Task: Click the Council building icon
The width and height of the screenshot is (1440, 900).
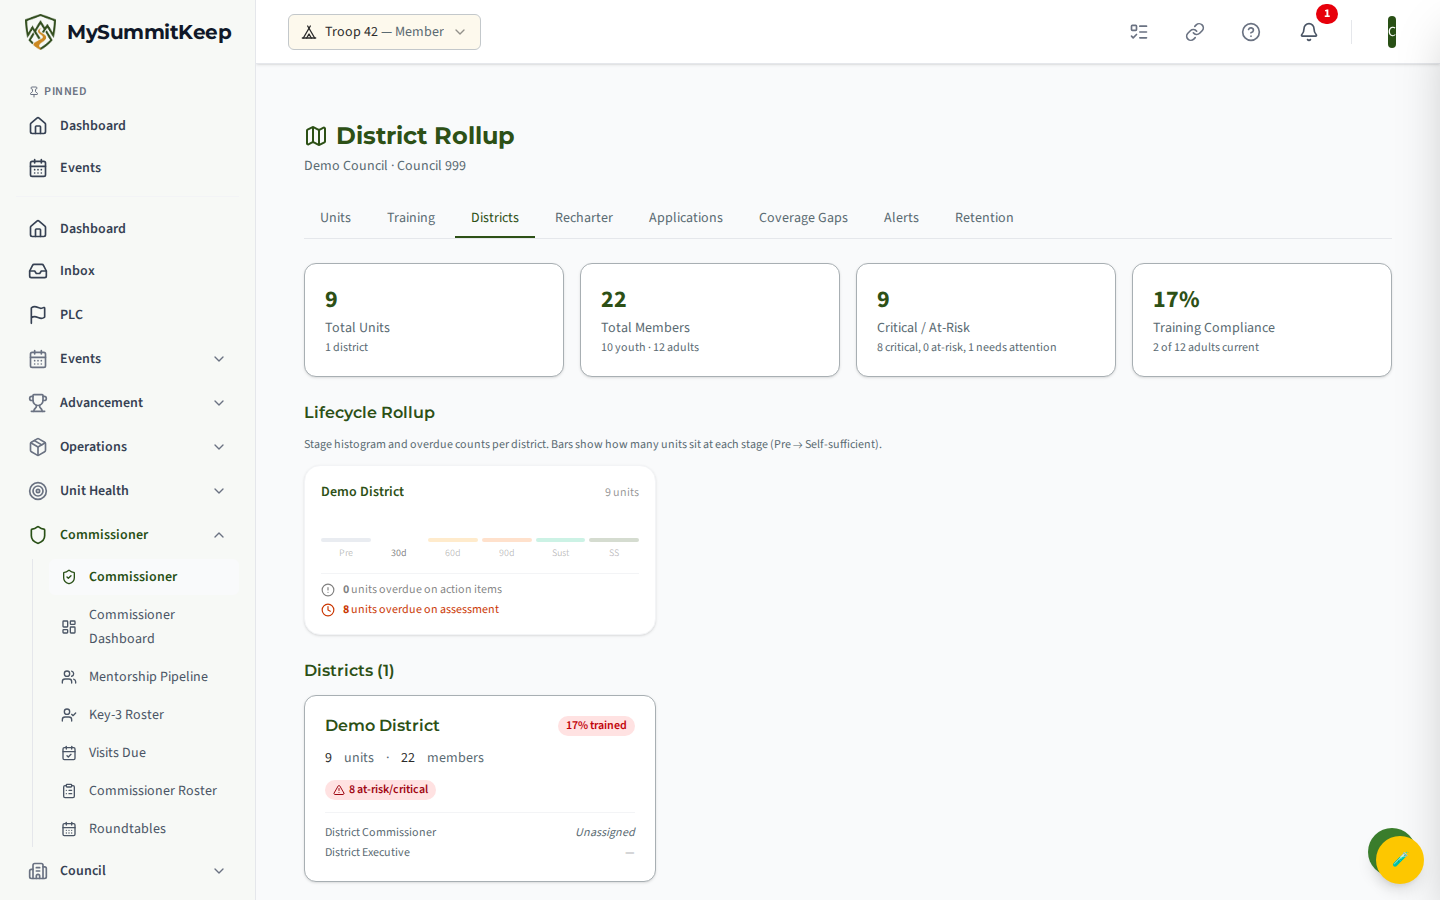Action: point(38,871)
